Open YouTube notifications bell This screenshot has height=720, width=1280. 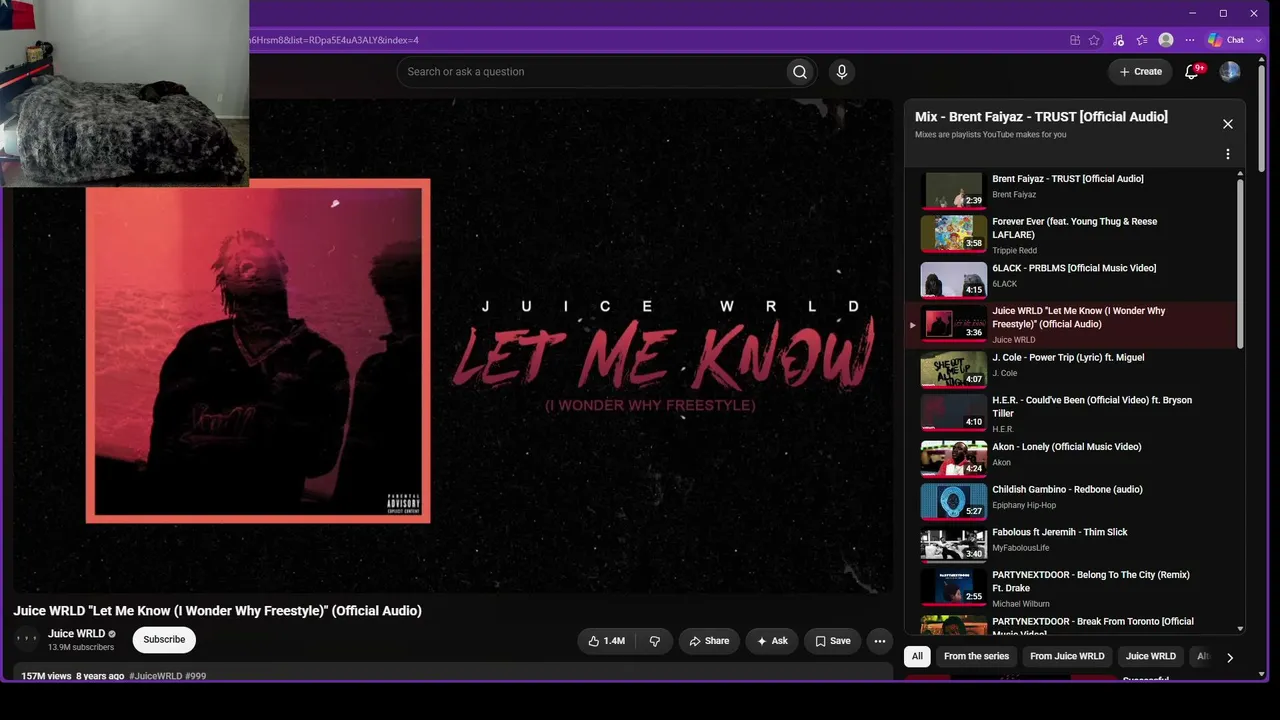tap(1191, 72)
